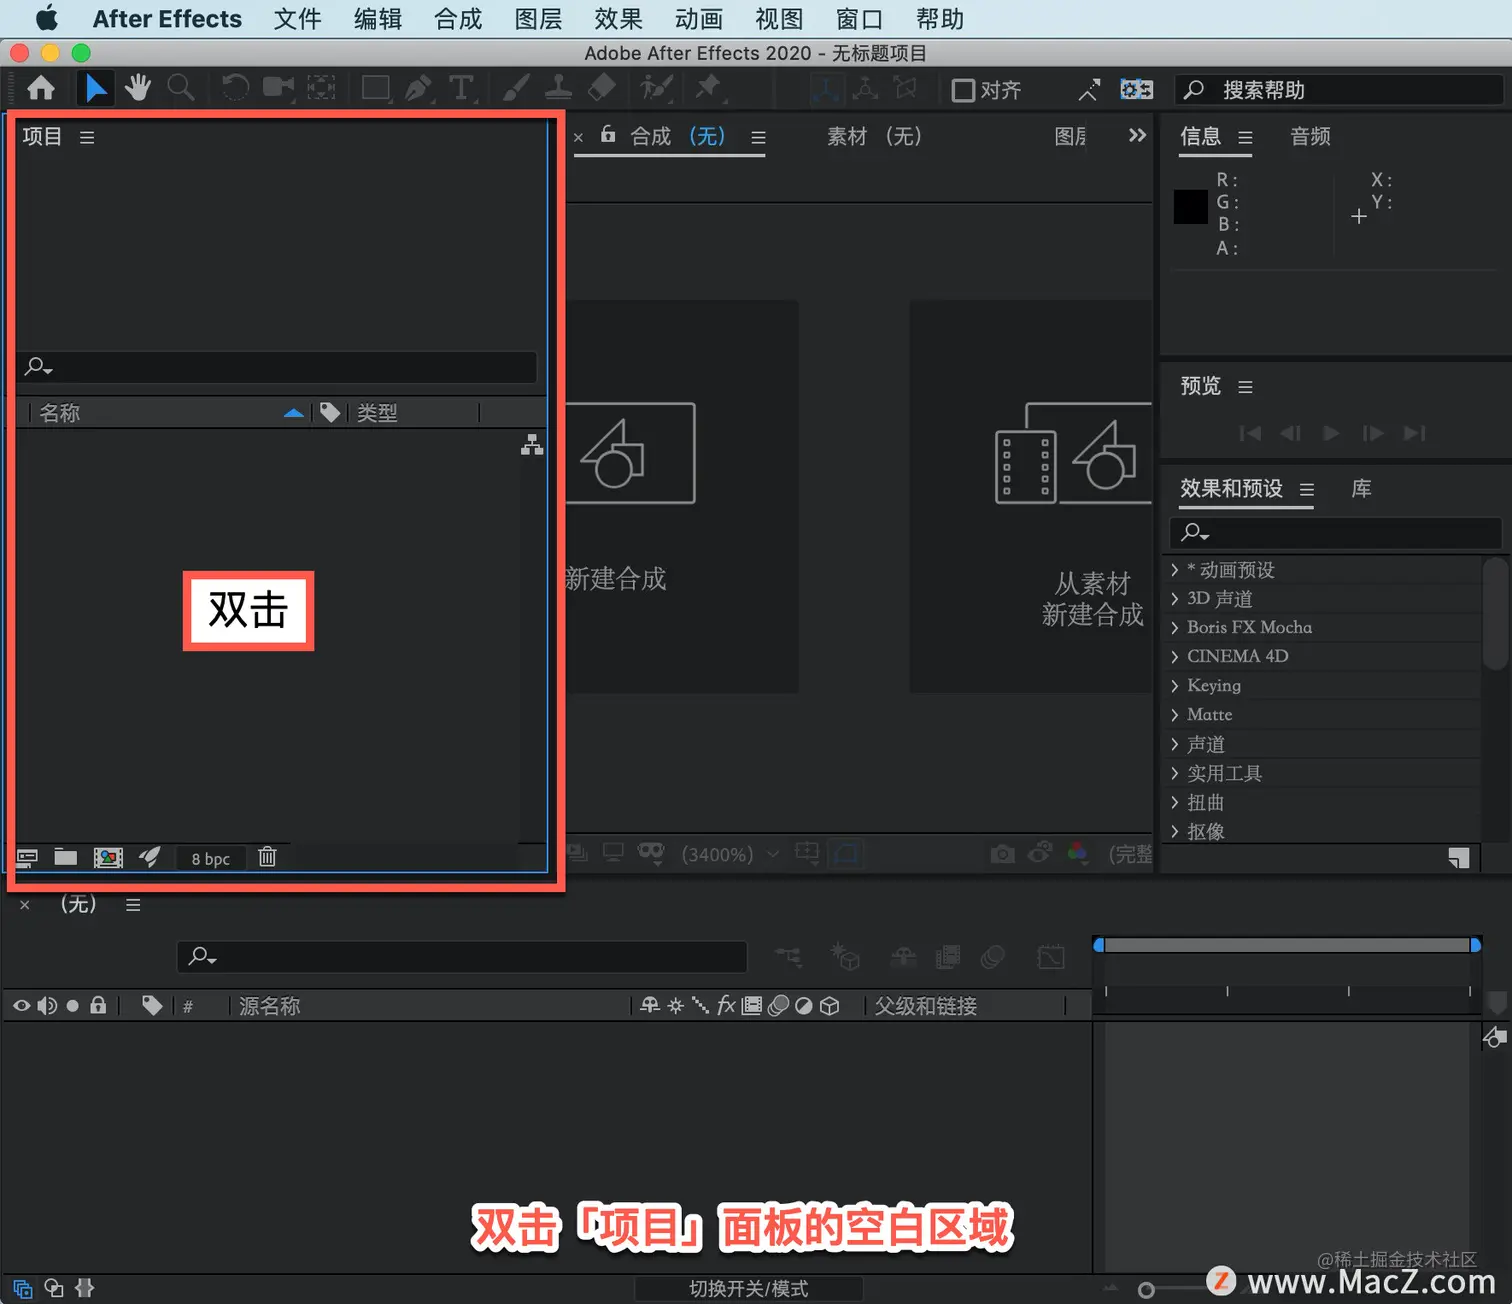
Task: Select the Roto Brush tool
Action: pyautogui.click(x=656, y=89)
